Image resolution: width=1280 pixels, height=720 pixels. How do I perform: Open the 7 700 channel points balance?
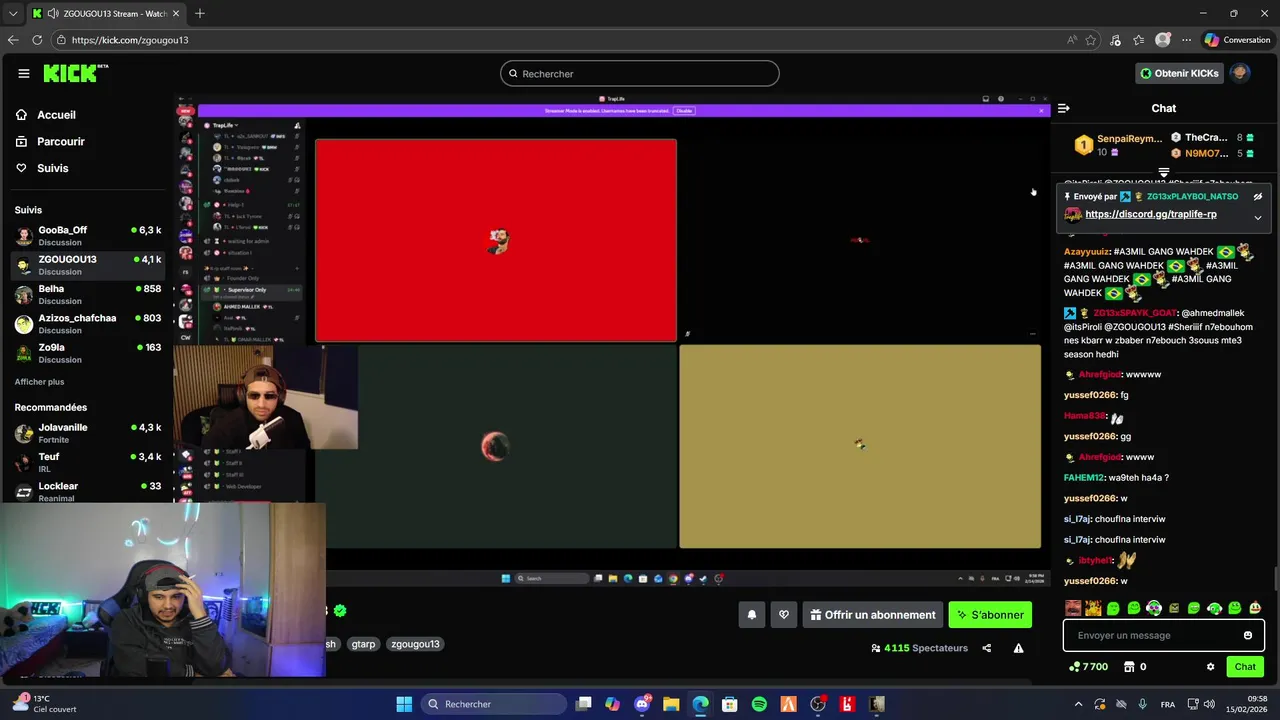click(1089, 667)
